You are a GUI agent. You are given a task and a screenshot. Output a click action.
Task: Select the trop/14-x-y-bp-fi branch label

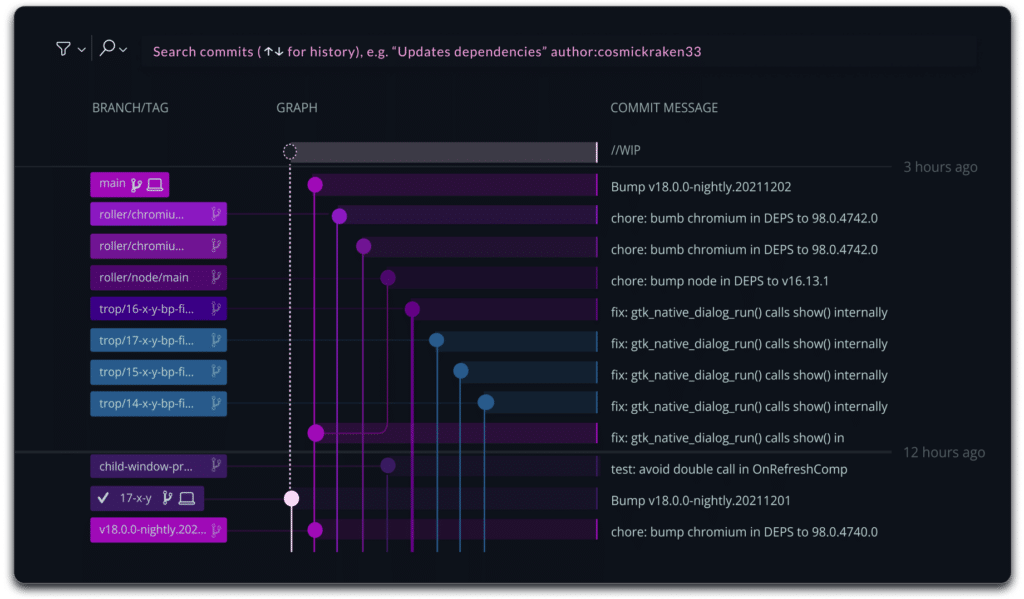[x=150, y=403]
